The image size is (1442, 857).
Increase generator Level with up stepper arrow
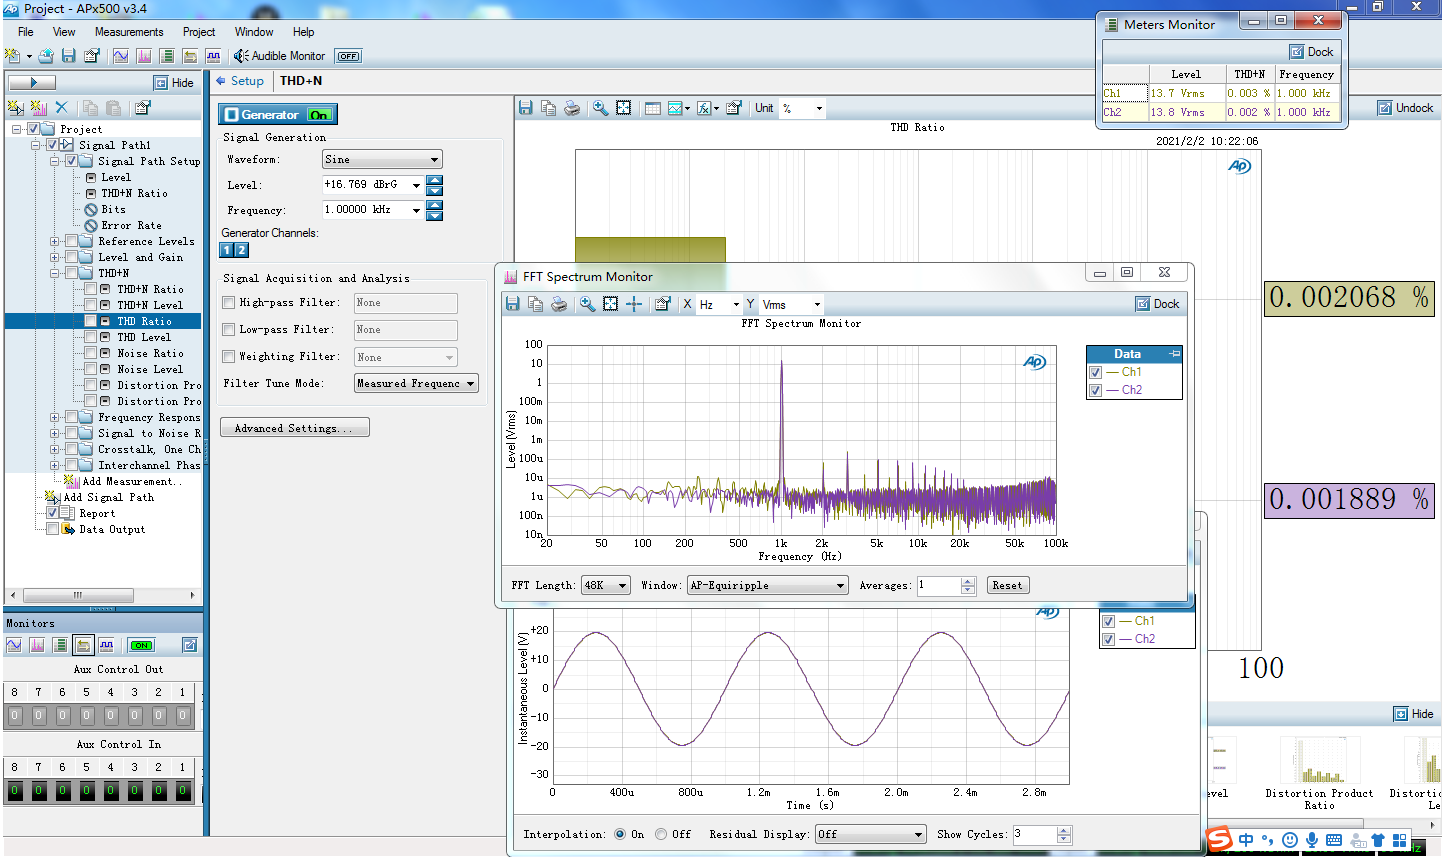(x=434, y=180)
